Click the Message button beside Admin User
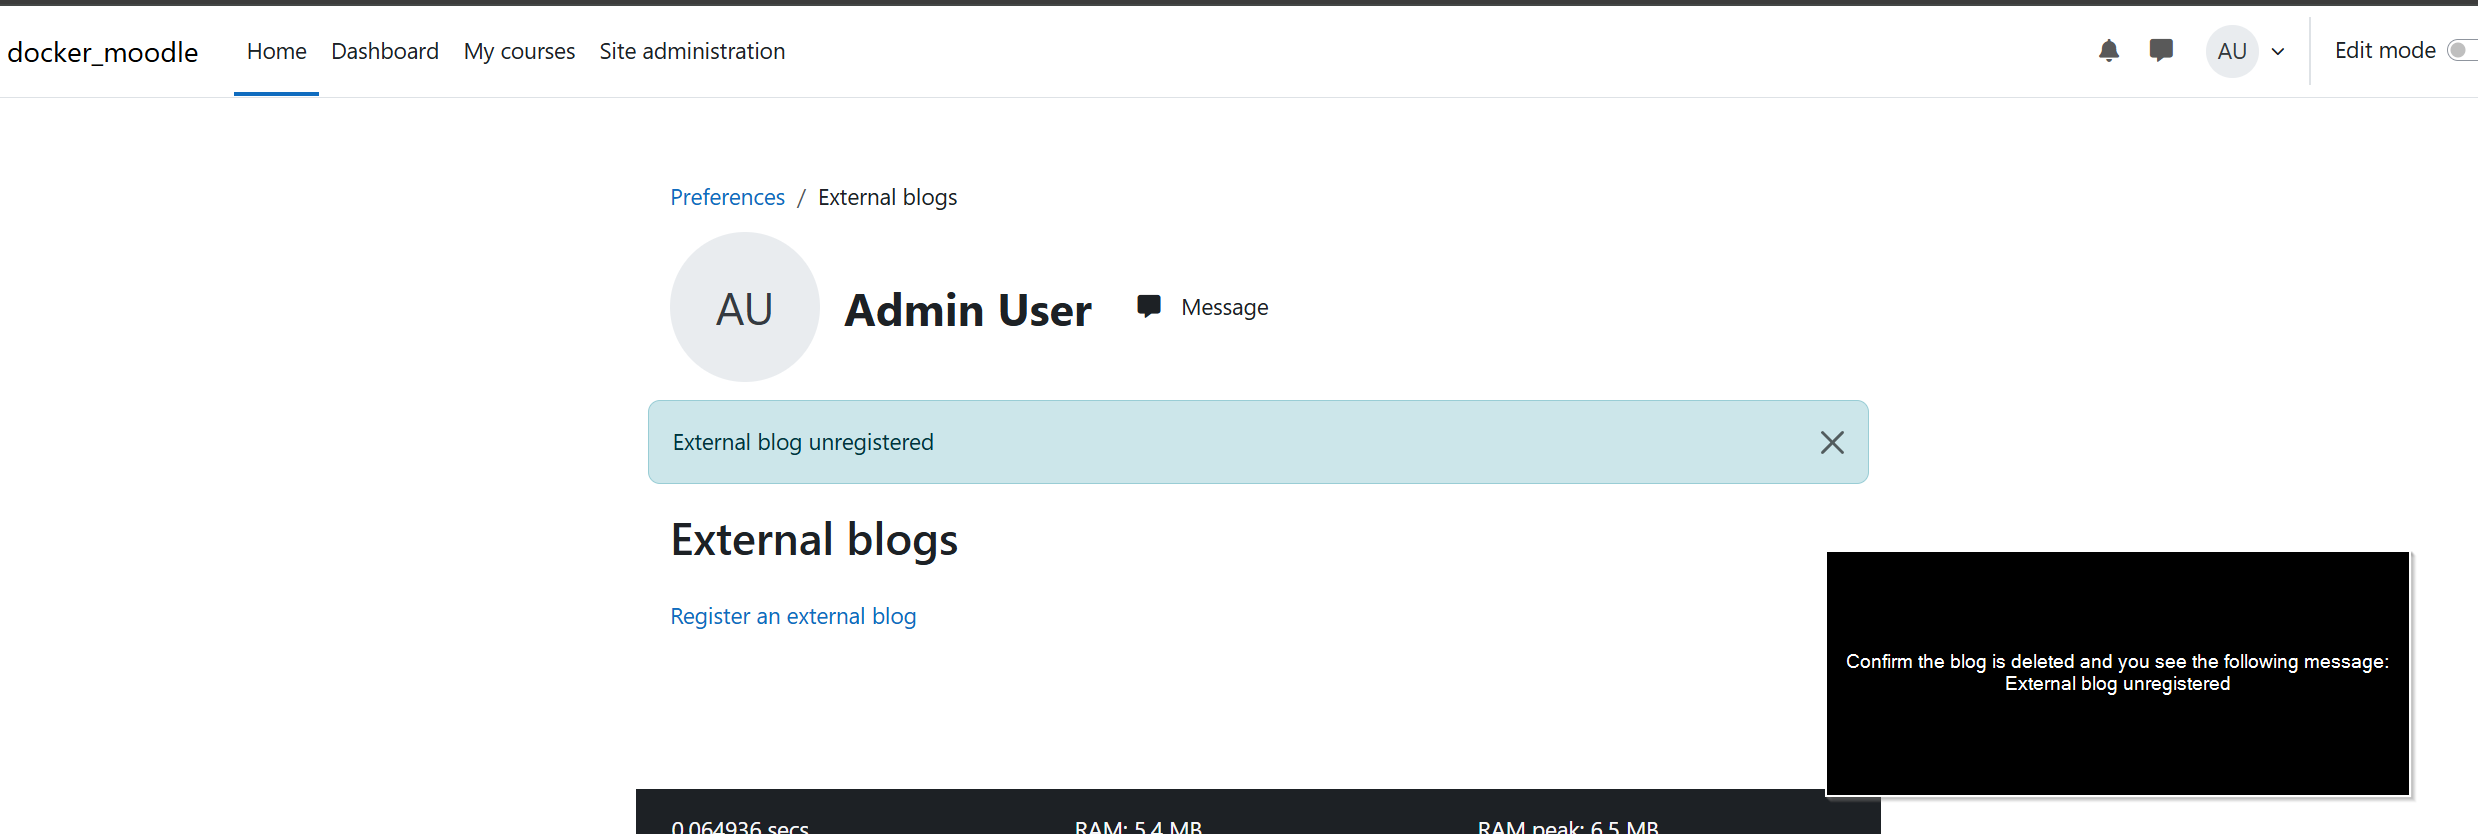2478x834 pixels. click(1203, 307)
